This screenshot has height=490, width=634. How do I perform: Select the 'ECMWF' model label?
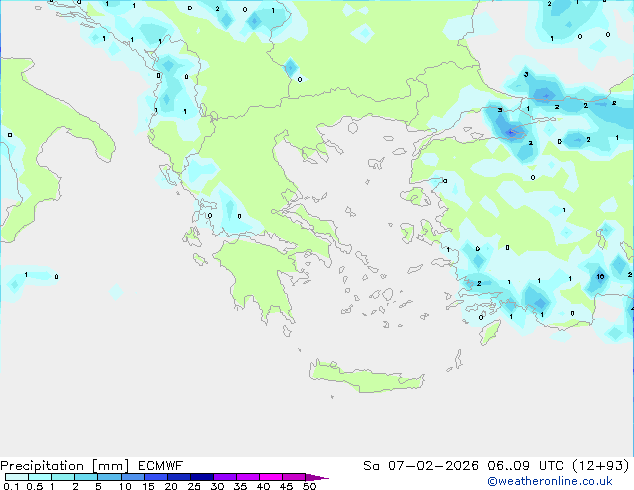pos(161,466)
